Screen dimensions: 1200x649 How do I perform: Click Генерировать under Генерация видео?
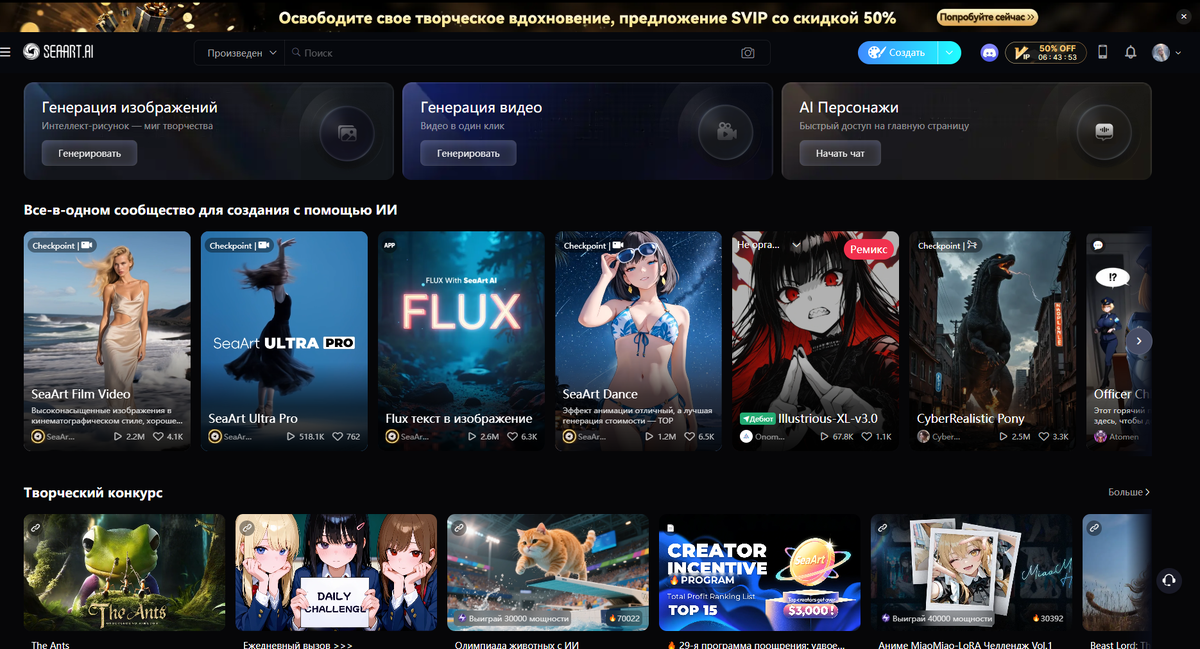[x=467, y=153]
